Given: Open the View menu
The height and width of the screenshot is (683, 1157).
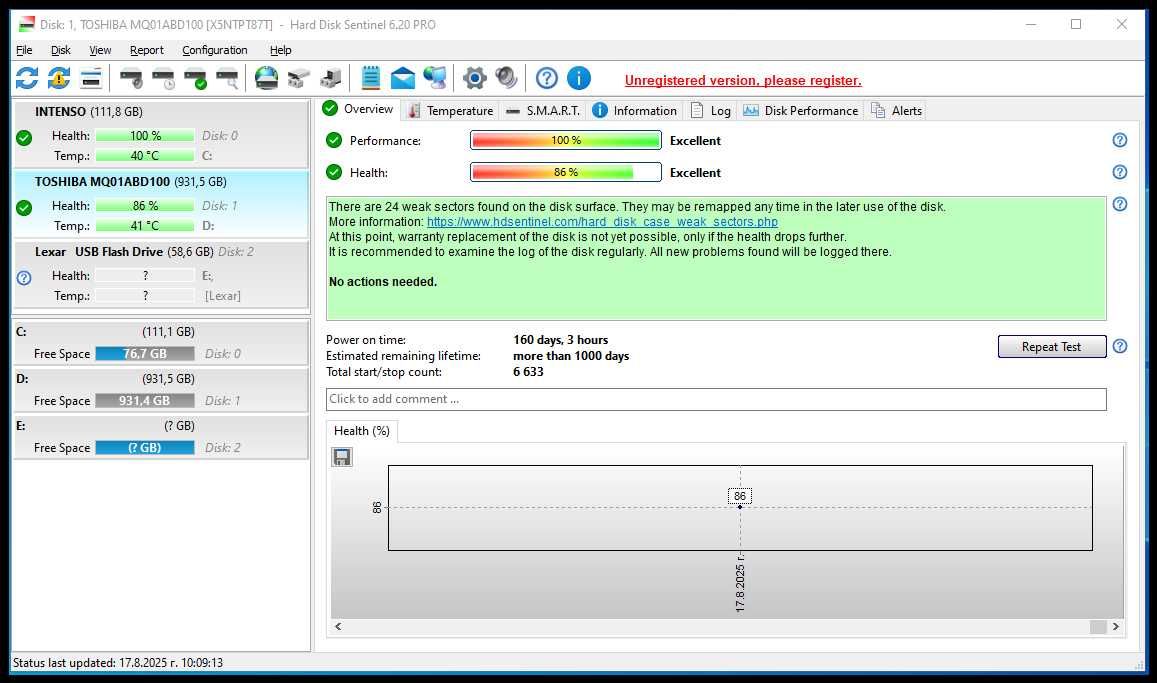Looking at the screenshot, I should 100,50.
